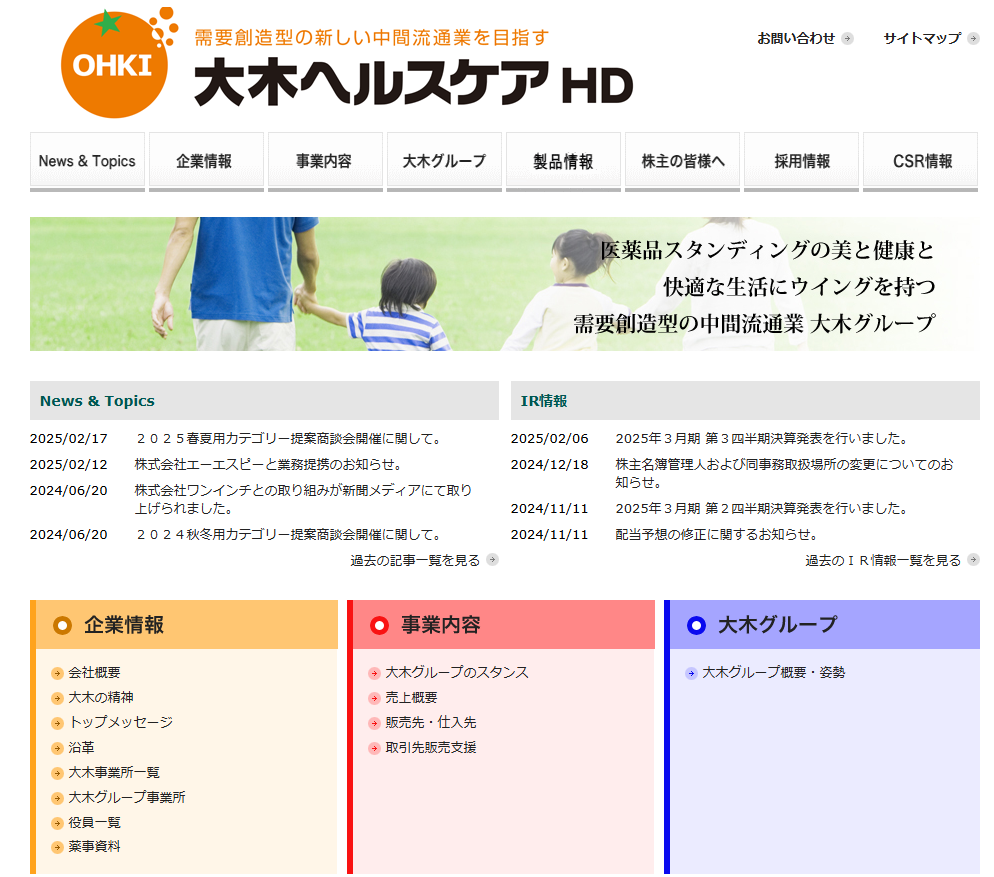Image resolution: width=994 pixels, height=877 pixels.
Task: Open the 大木の精神 link
Action: (x=101, y=698)
